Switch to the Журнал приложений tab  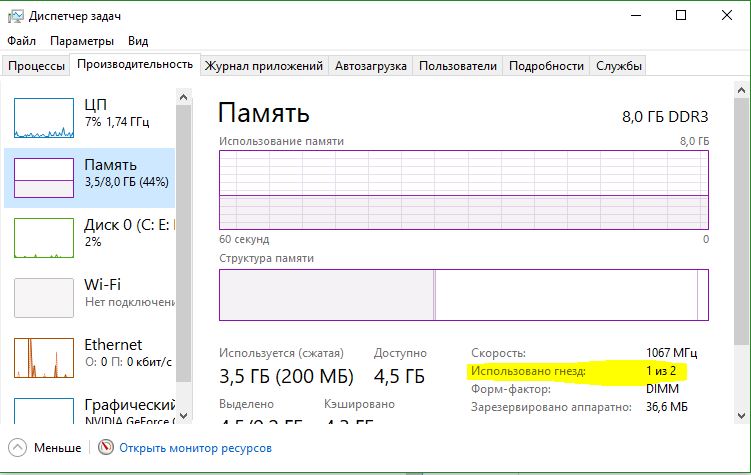[264, 66]
